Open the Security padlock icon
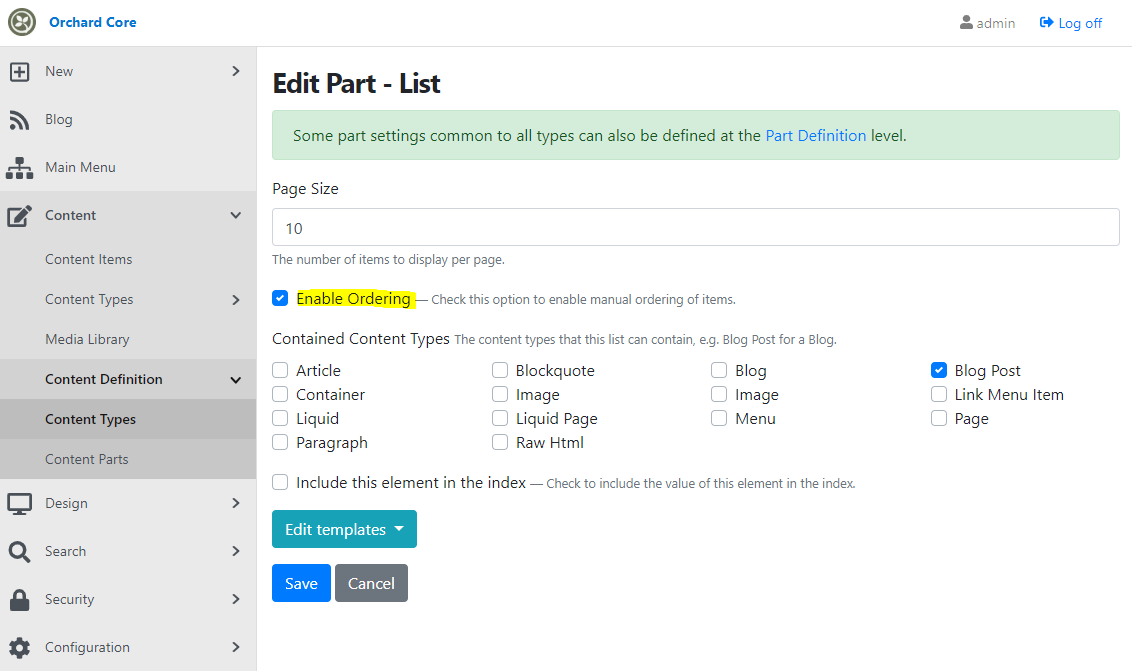Screen dimensions: 1132x671 (19, 599)
